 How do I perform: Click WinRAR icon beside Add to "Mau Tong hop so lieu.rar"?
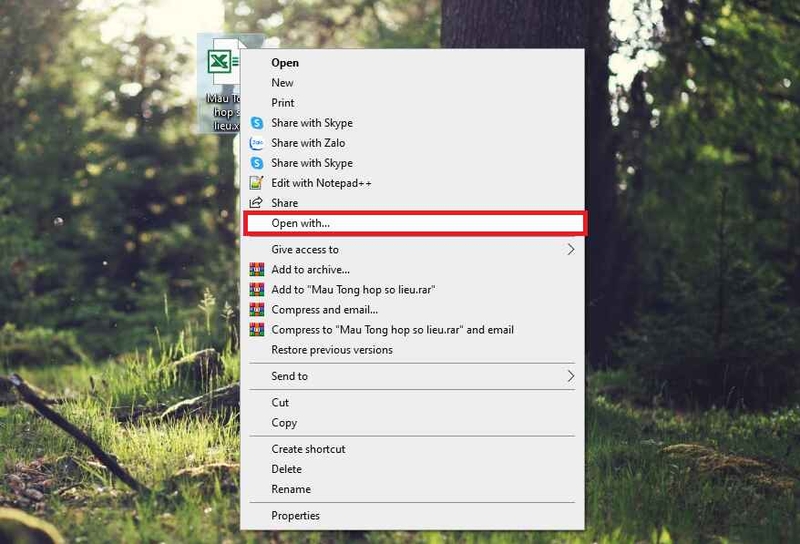257,289
